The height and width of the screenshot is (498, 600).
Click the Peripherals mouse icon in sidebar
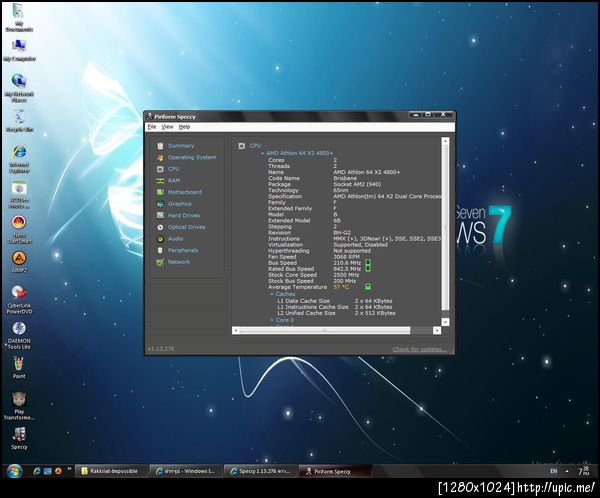160,250
